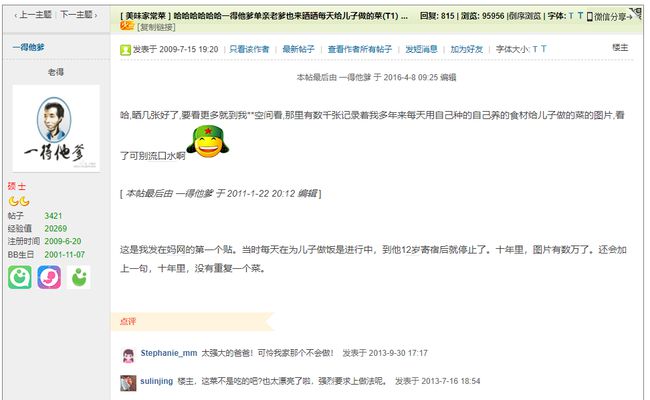Viewport: 650px width, 400px height.
Task: Open 查看作者所有帖子 link
Action: coord(359,49)
